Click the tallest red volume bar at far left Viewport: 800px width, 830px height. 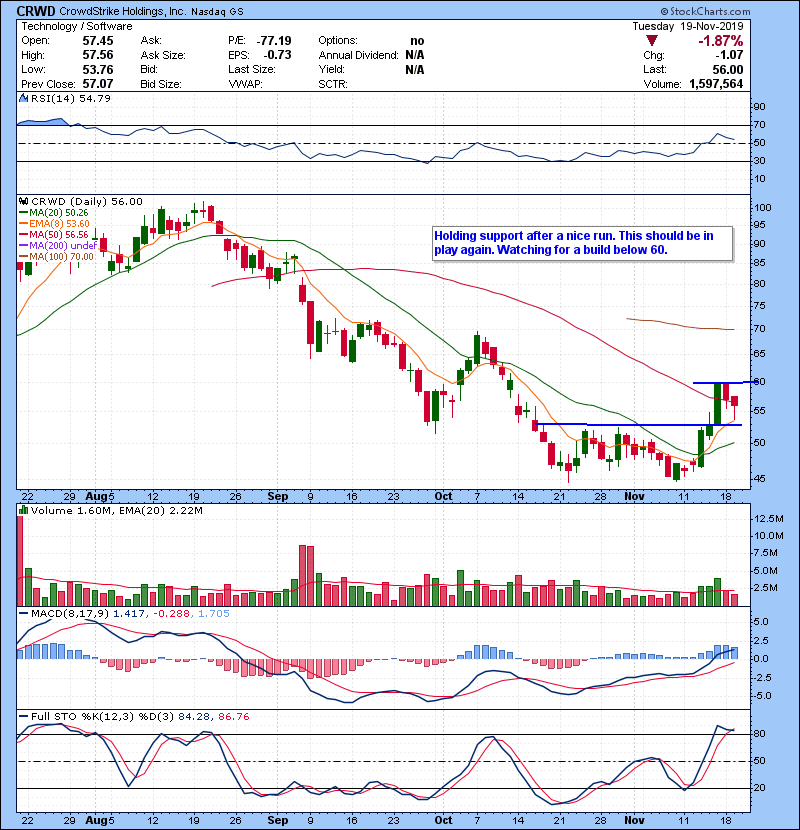point(20,561)
